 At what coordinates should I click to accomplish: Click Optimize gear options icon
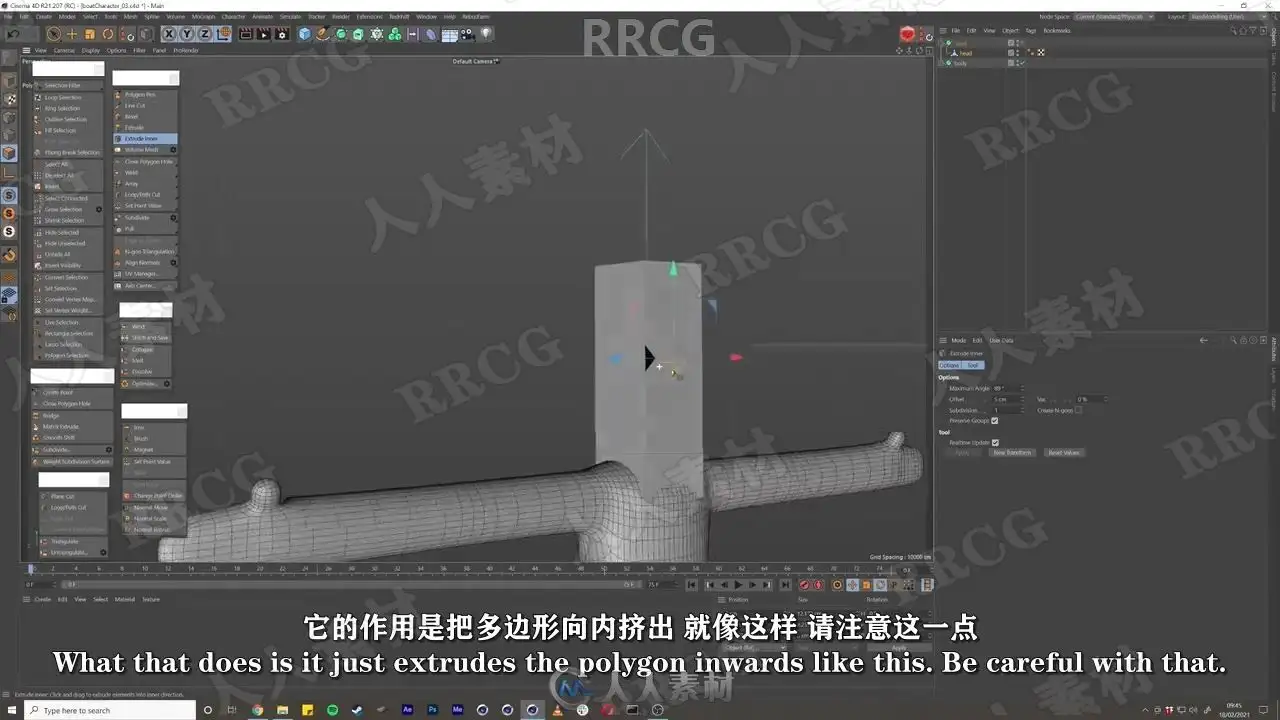pos(167,383)
